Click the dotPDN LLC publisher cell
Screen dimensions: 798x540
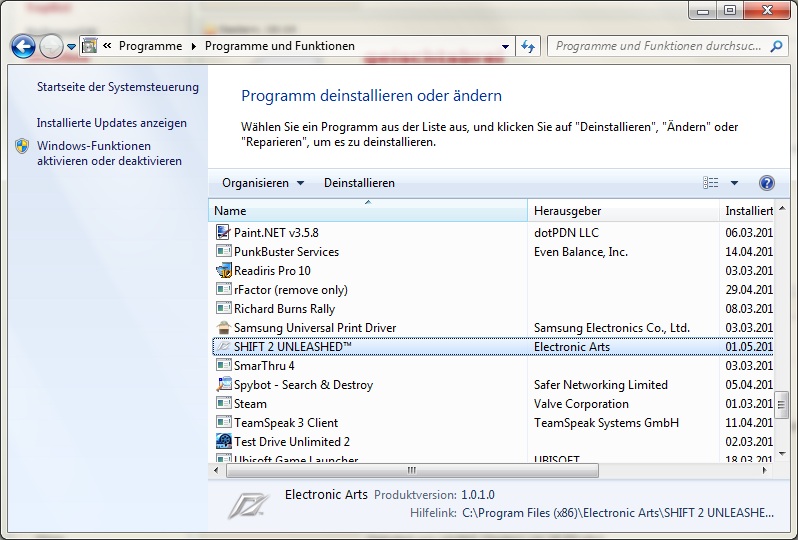pos(566,233)
